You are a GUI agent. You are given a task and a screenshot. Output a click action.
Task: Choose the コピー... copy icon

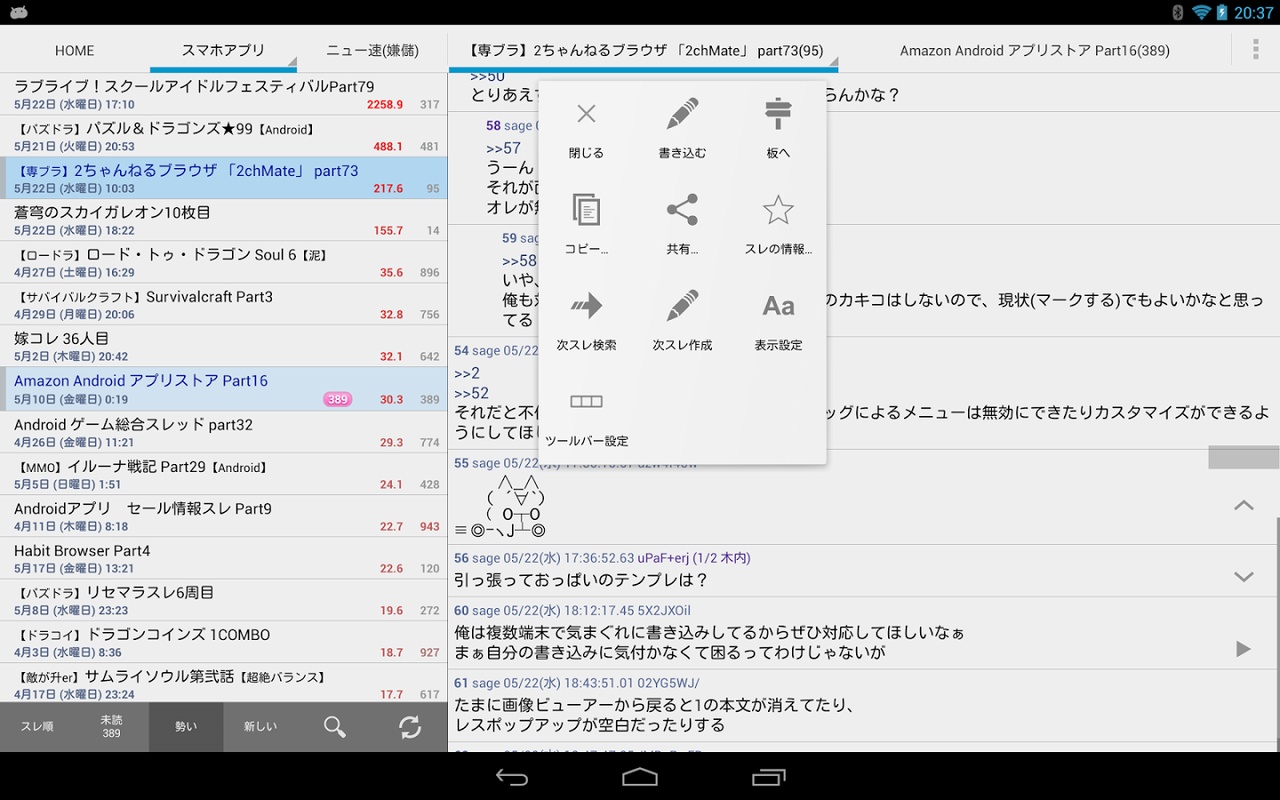[586, 209]
